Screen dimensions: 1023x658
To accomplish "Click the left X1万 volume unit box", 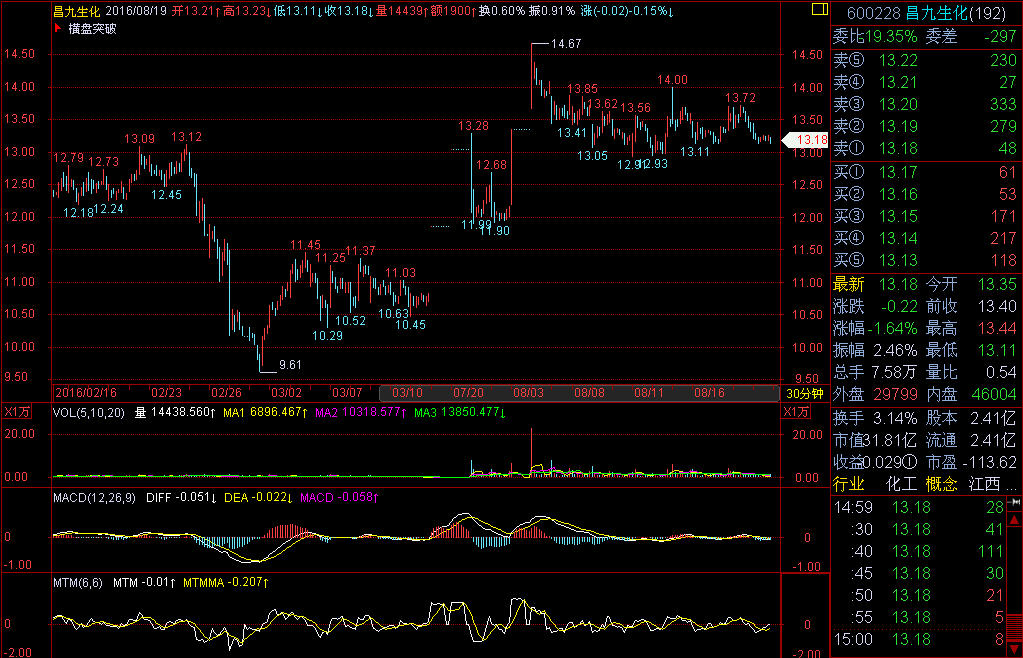I will [16, 411].
